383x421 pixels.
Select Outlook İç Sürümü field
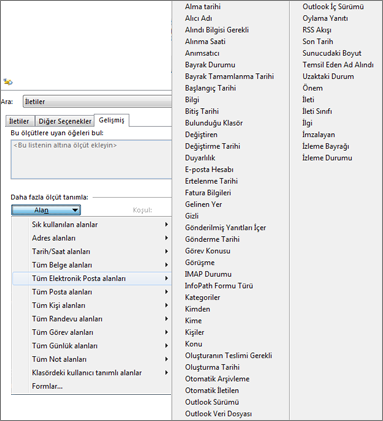[x=333, y=7]
